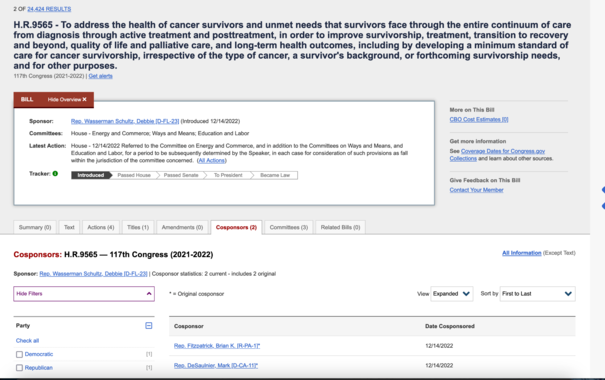Click Fitzpatrick's 12/14/2022 date cell

click(x=439, y=346)
